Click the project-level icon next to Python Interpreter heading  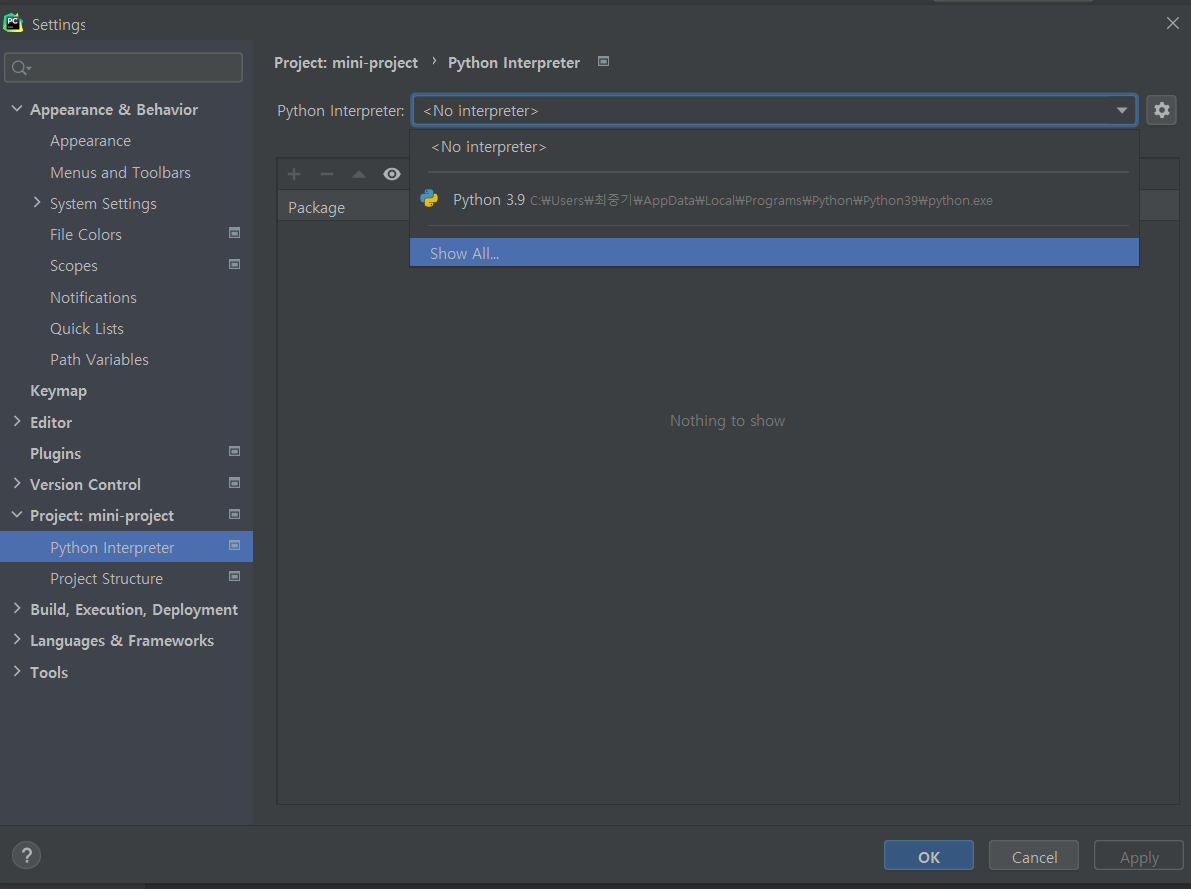click(603, 62)
